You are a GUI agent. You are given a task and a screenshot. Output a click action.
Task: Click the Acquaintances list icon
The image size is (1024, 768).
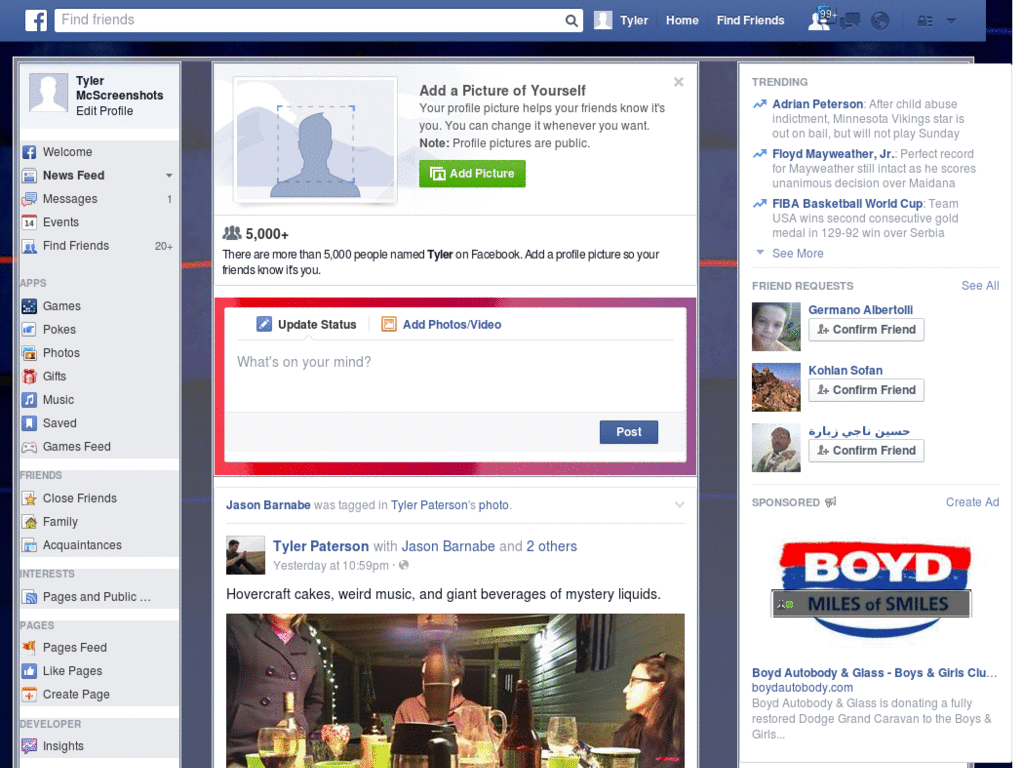(x=29, y=545)
